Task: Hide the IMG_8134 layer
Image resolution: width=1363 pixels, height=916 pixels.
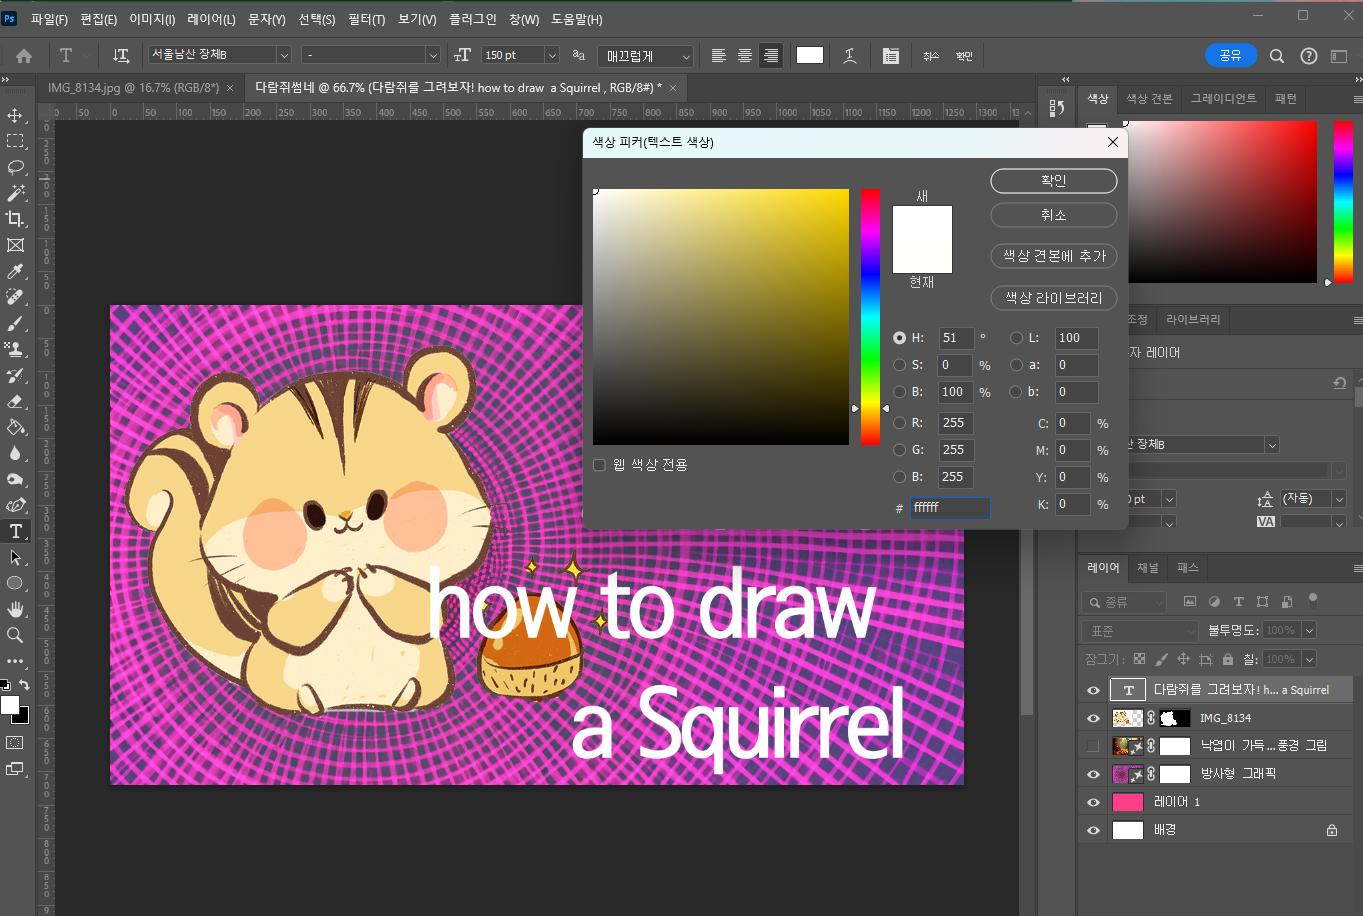Action: pos(1093,718)
